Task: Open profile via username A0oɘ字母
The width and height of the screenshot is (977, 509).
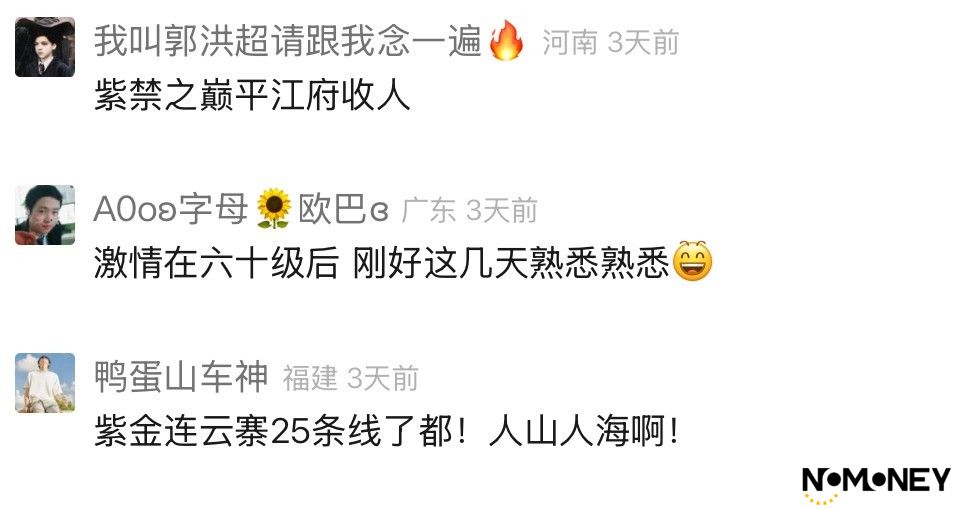Action: coord(171,209)
